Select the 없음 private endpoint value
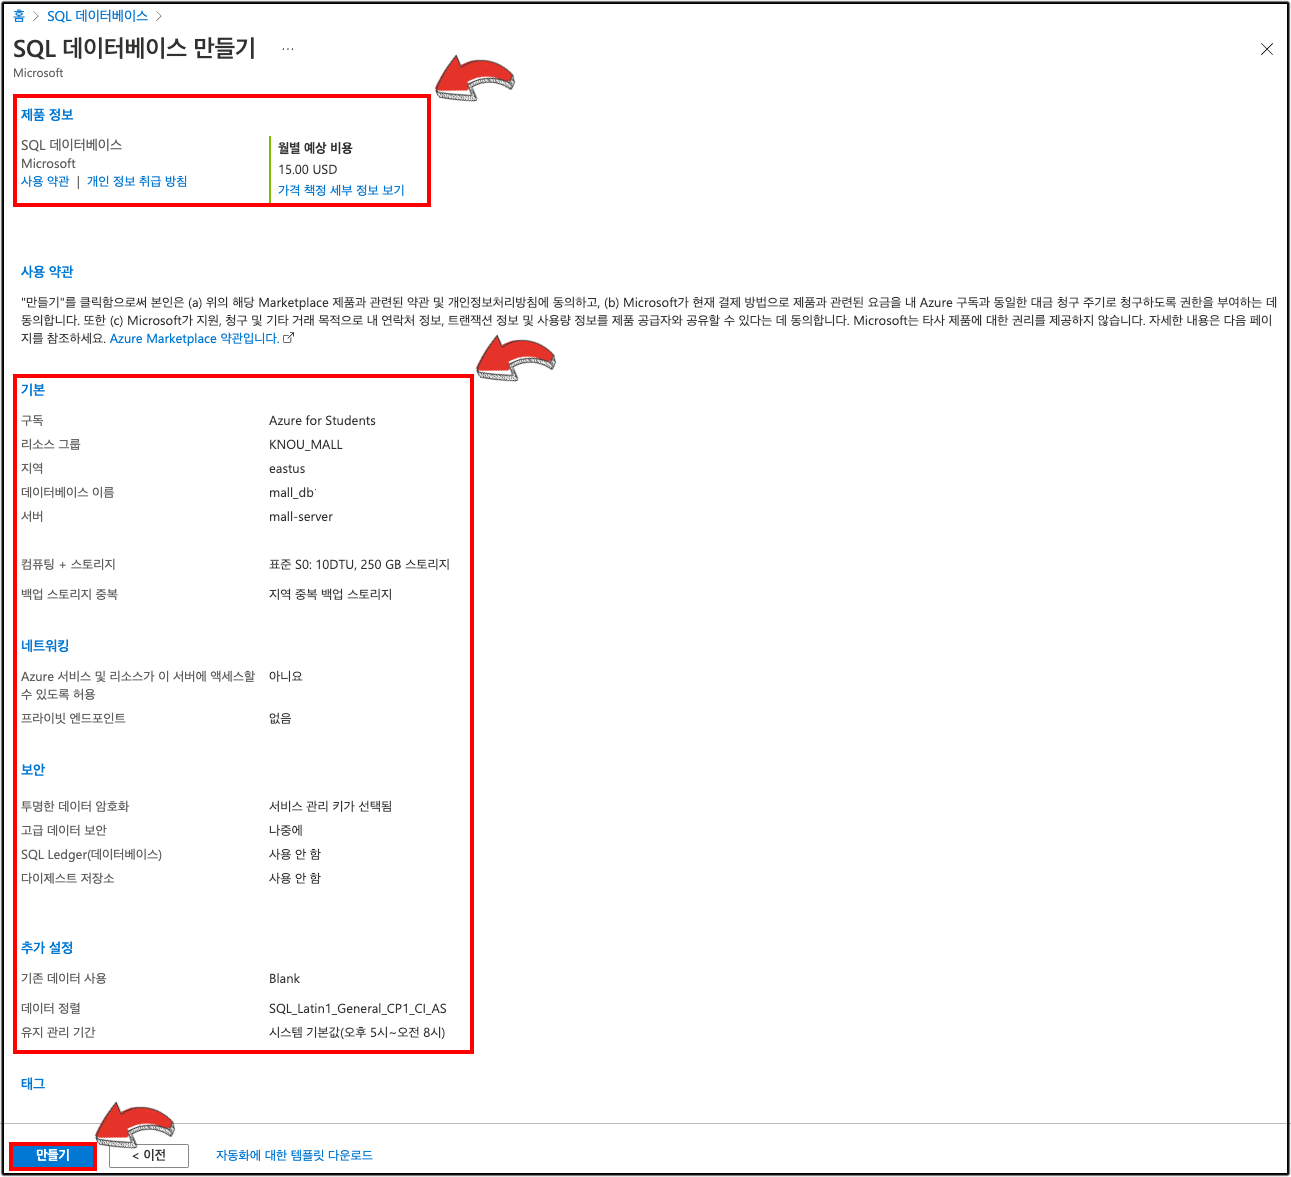Screen dimensions: 1291x1177 point(280,719)
